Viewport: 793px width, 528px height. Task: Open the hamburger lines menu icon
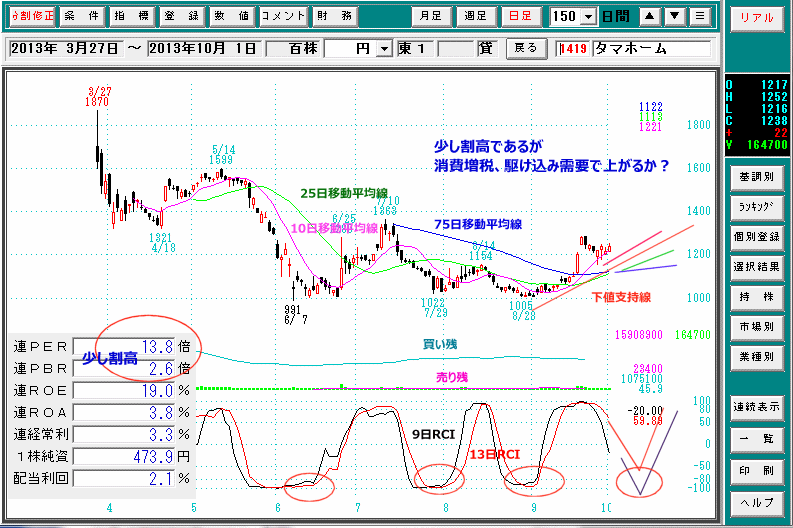[x=700, y=16]
